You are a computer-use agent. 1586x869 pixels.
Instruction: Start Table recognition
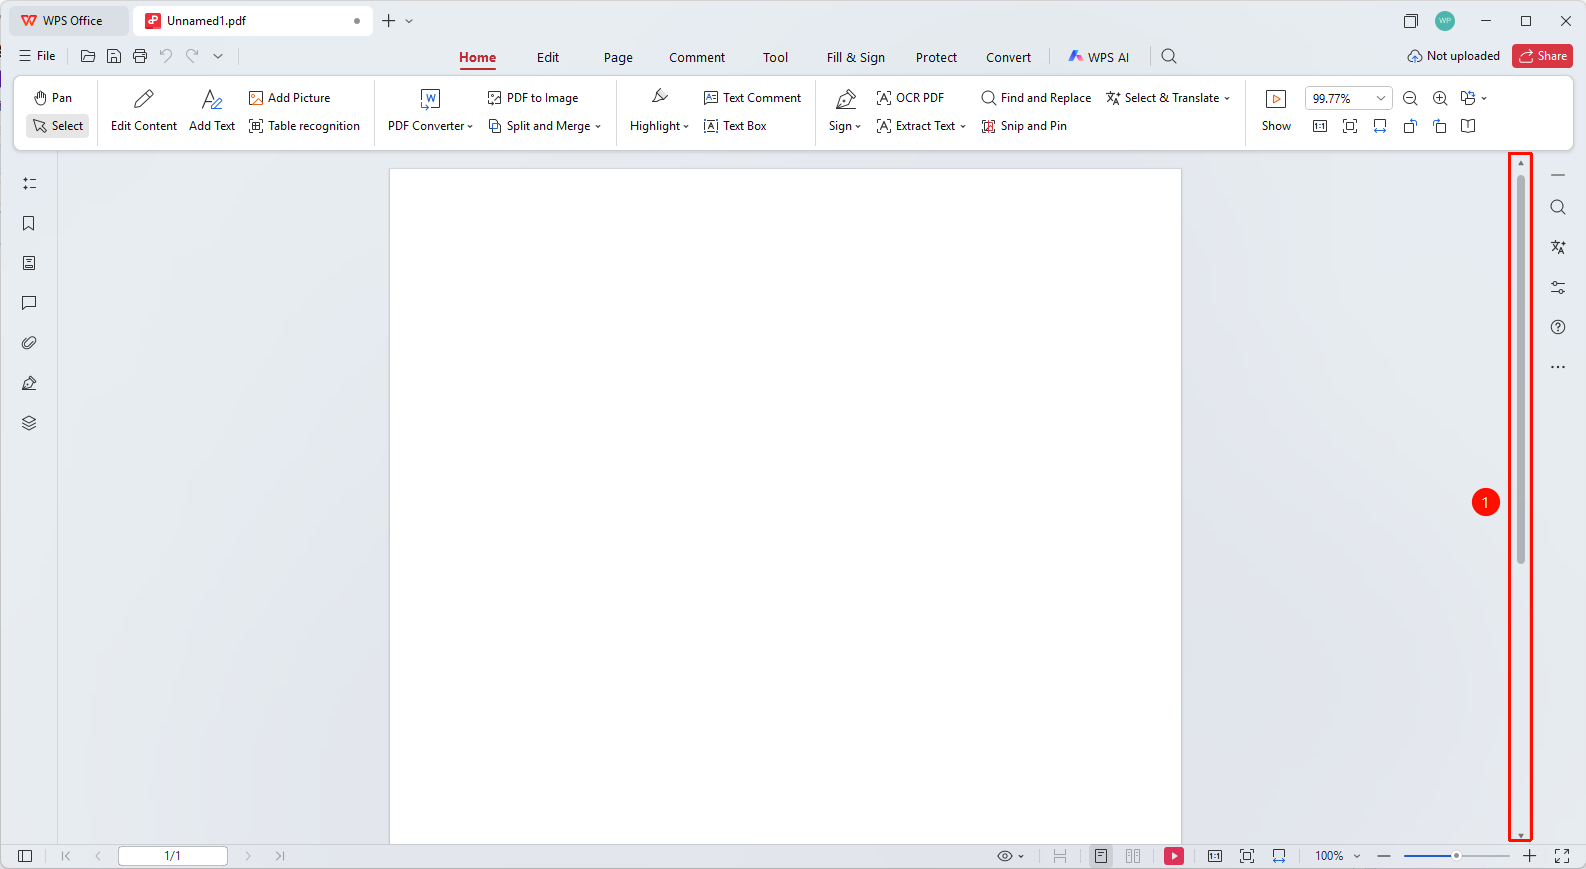(x=304, y=126)
